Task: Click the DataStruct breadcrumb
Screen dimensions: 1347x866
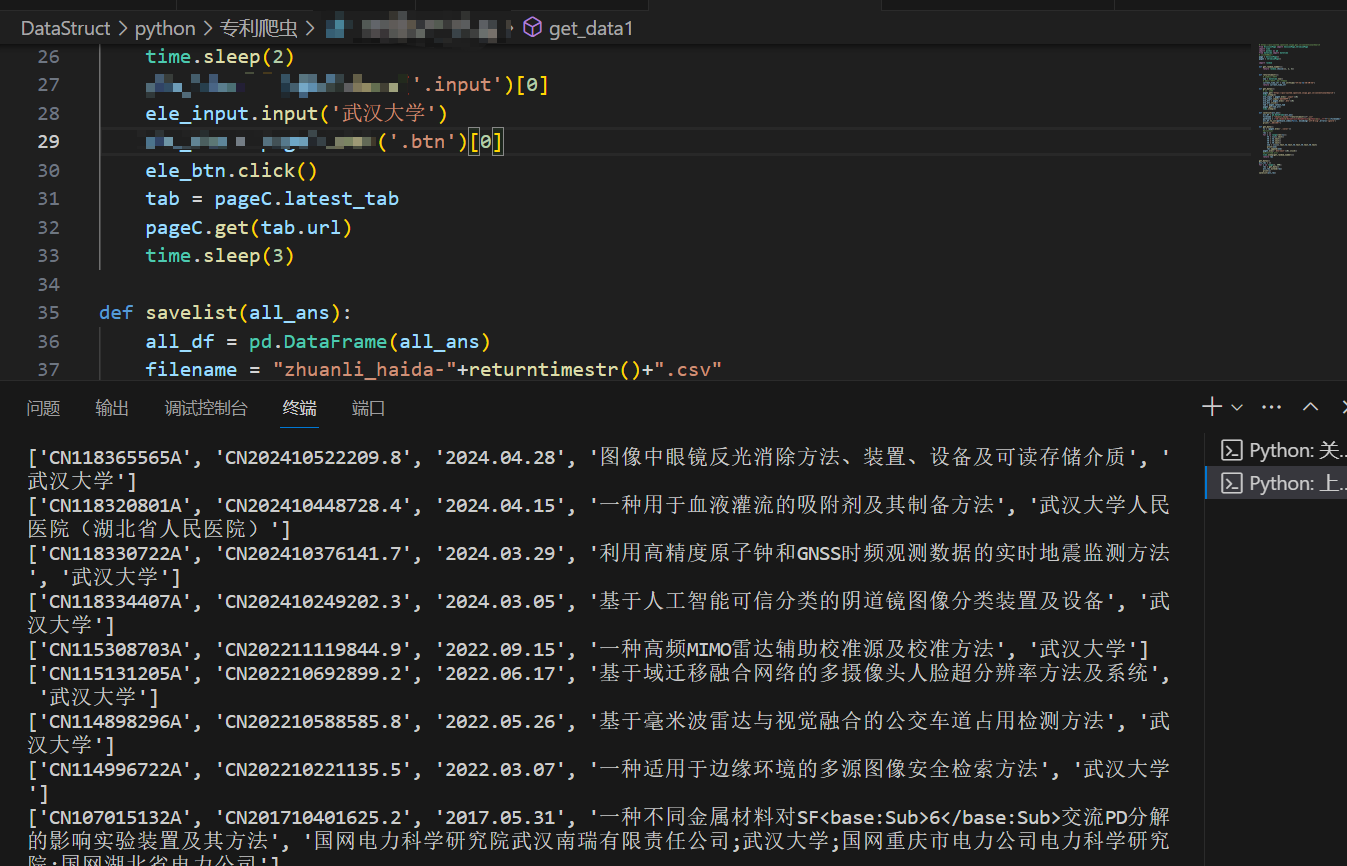Action: pyautogui.click(x=65, y=28)
